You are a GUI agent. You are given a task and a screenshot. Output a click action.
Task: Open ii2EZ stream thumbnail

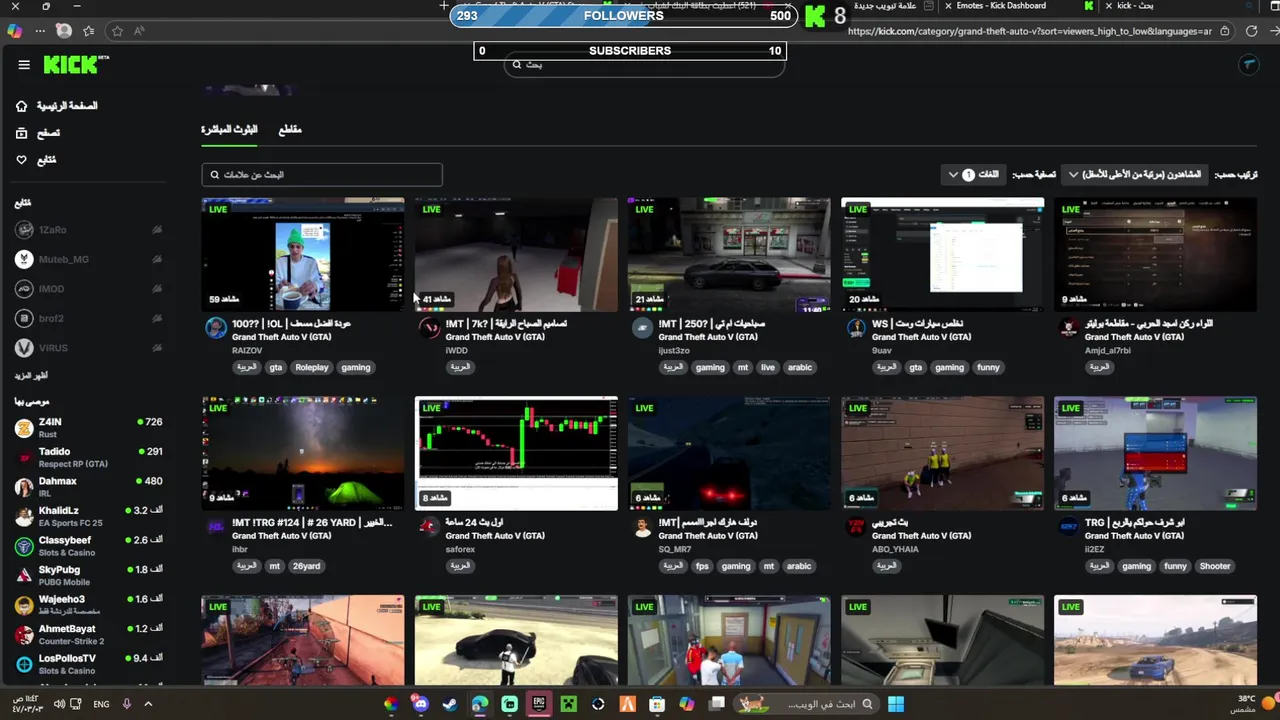click(1155, 453)
